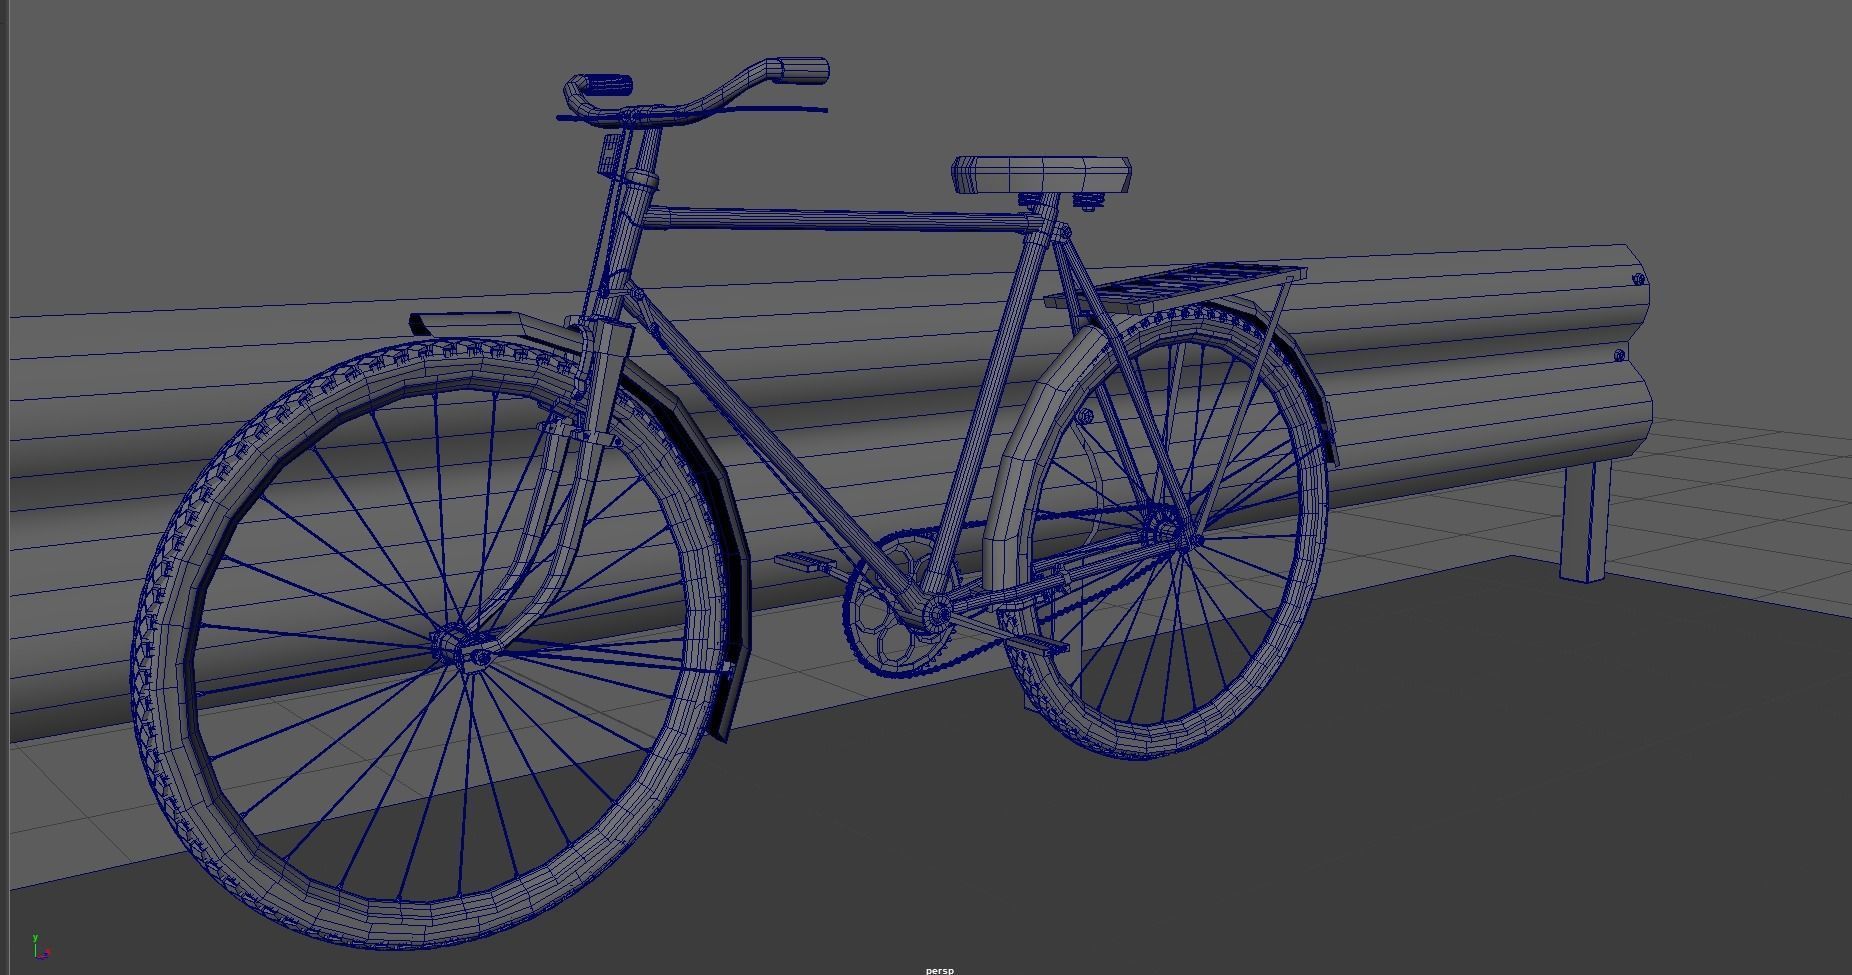Viewport: 1852px width, 975px height.
Task: Select the horizontal top tube of frame
Action: 840,220
